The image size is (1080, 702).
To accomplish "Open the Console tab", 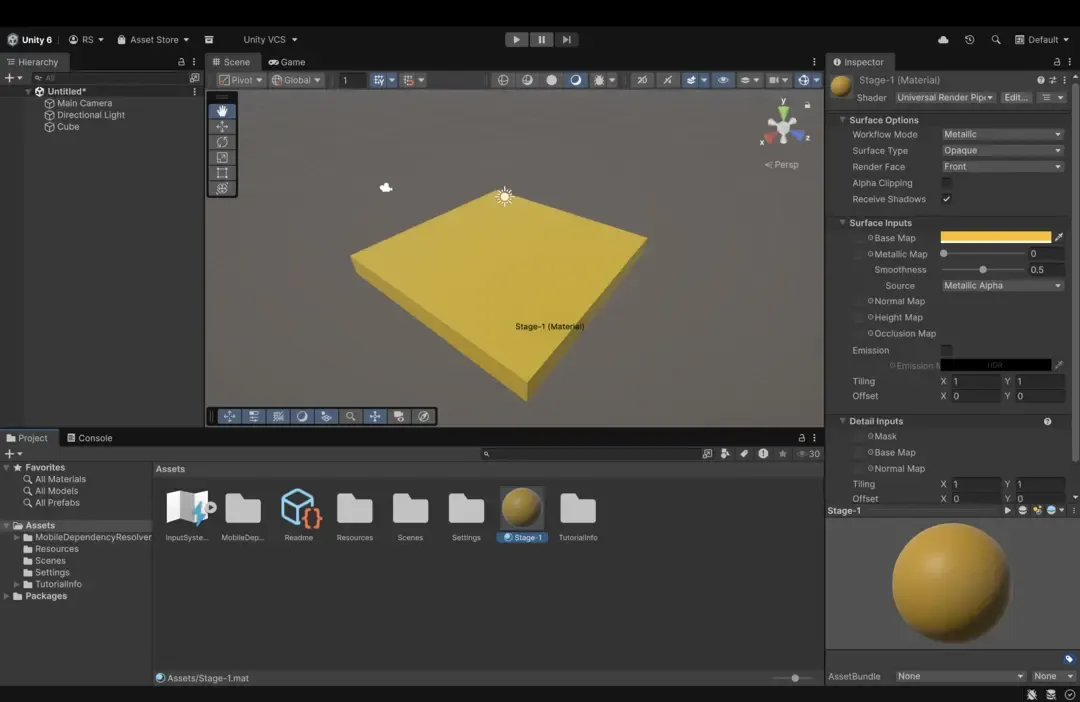I will [x=89, y=438].
